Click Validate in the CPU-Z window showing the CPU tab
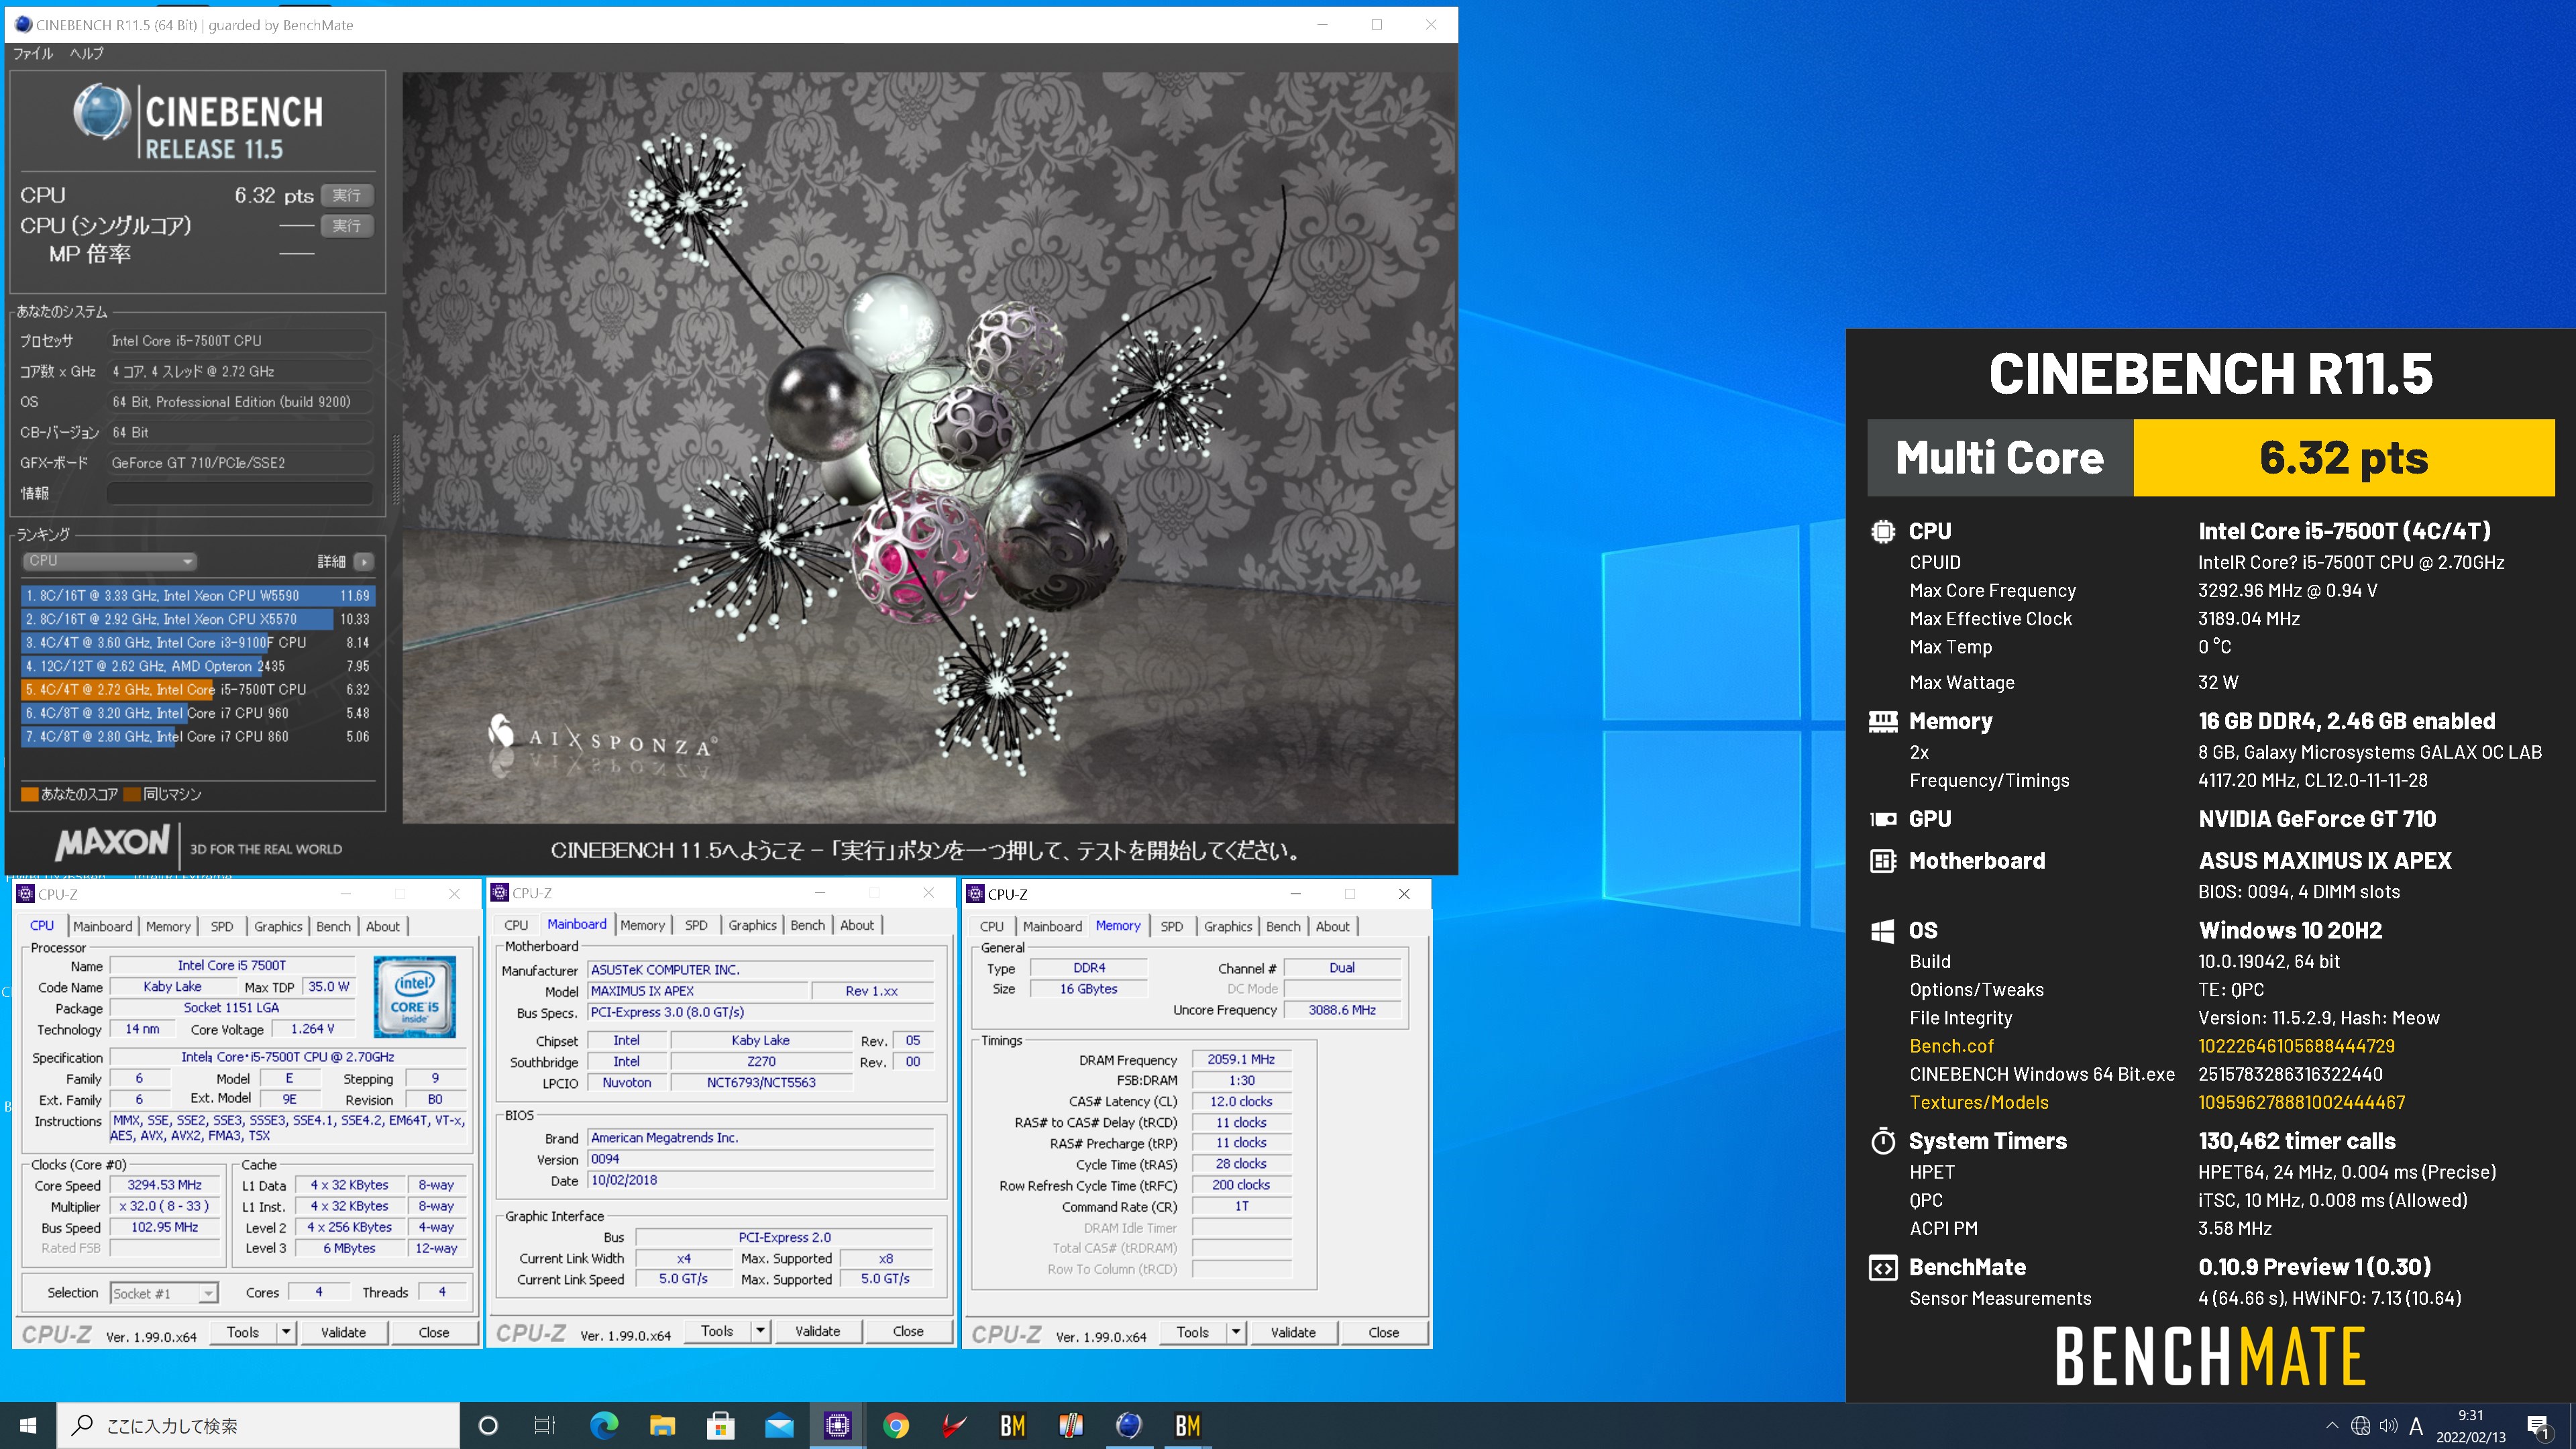The height and width of the screenshot is (1449, 2576). click(x=343, y=1332)
